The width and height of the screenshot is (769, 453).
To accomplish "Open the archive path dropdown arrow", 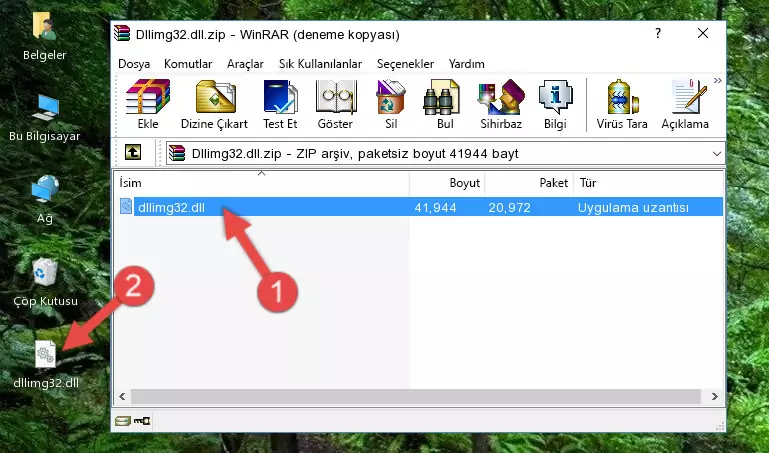I will pyautogui.click(x=717, y=154).
